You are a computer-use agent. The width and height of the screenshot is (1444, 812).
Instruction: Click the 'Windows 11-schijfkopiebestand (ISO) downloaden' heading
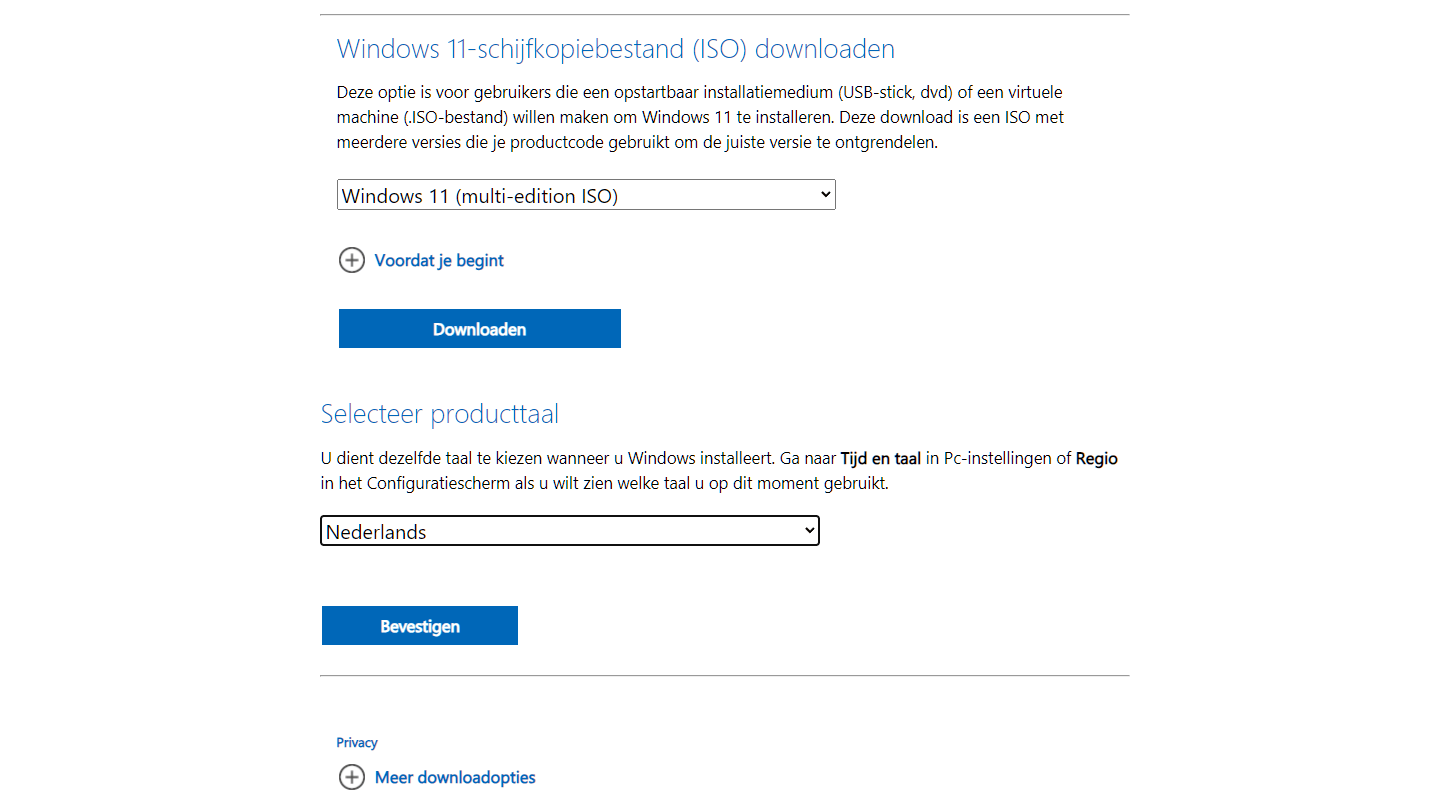615,49
